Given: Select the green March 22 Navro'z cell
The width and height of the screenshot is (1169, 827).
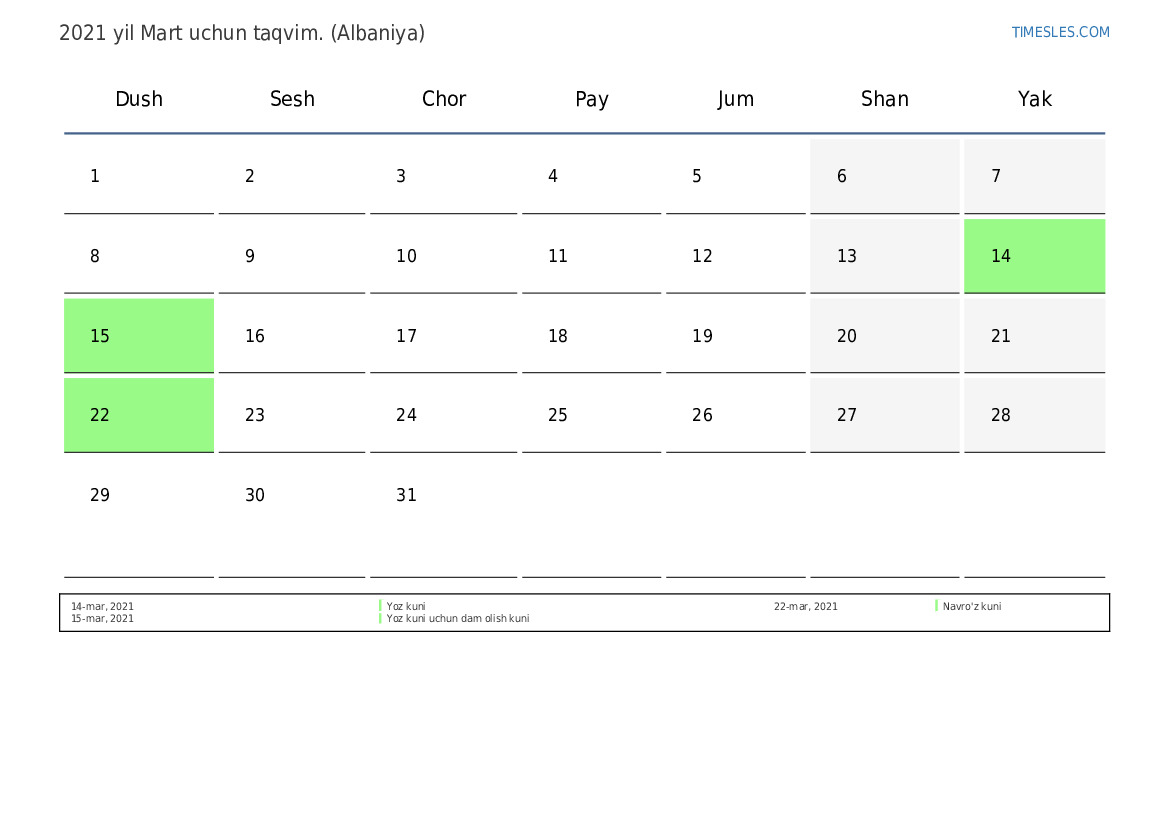Looking at the screenshot, I should click(139, 415).
